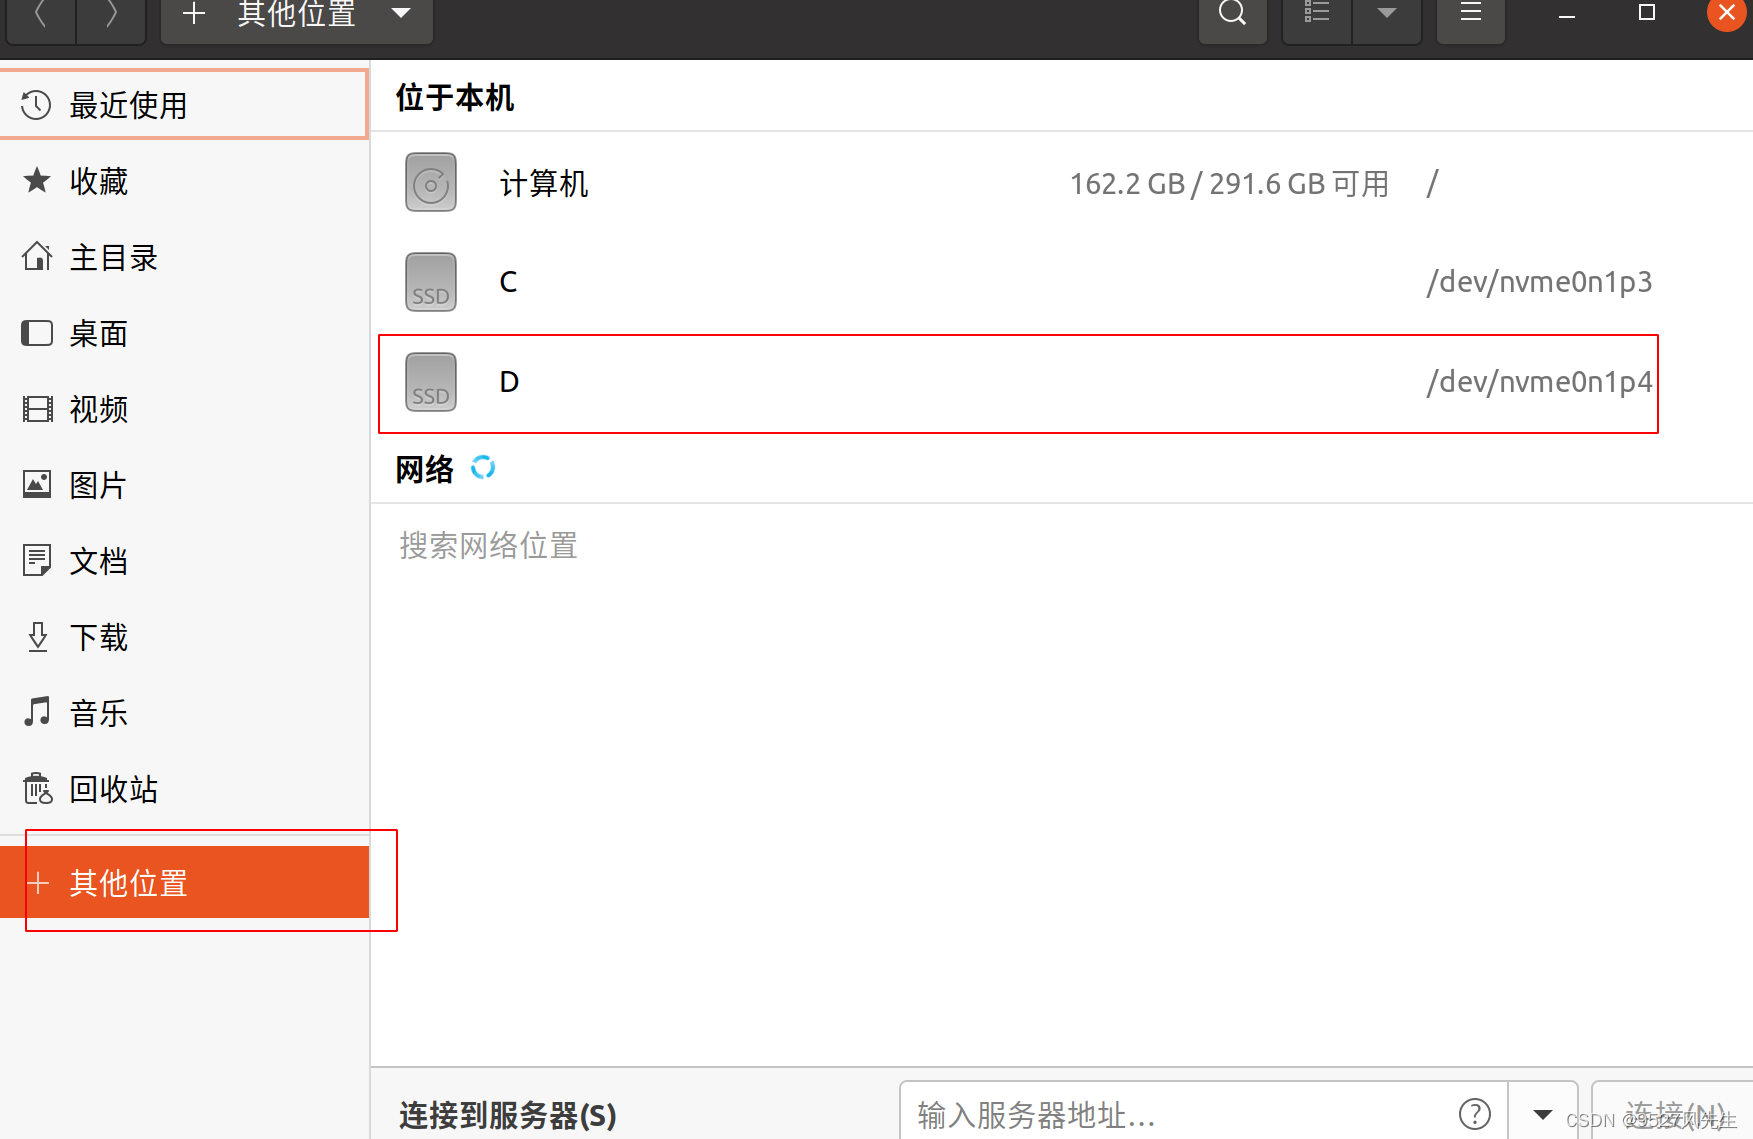Open 计算机 to browse the root filesystem

(544, 182)
